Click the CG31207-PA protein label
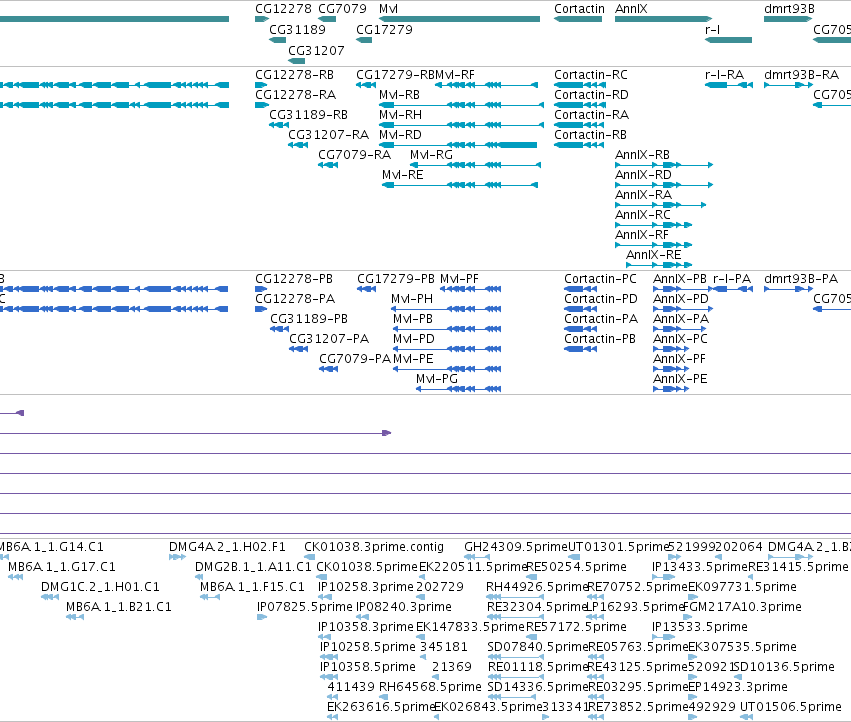The height and width of the screenshot is (722, 851). [x=329, y=339]
